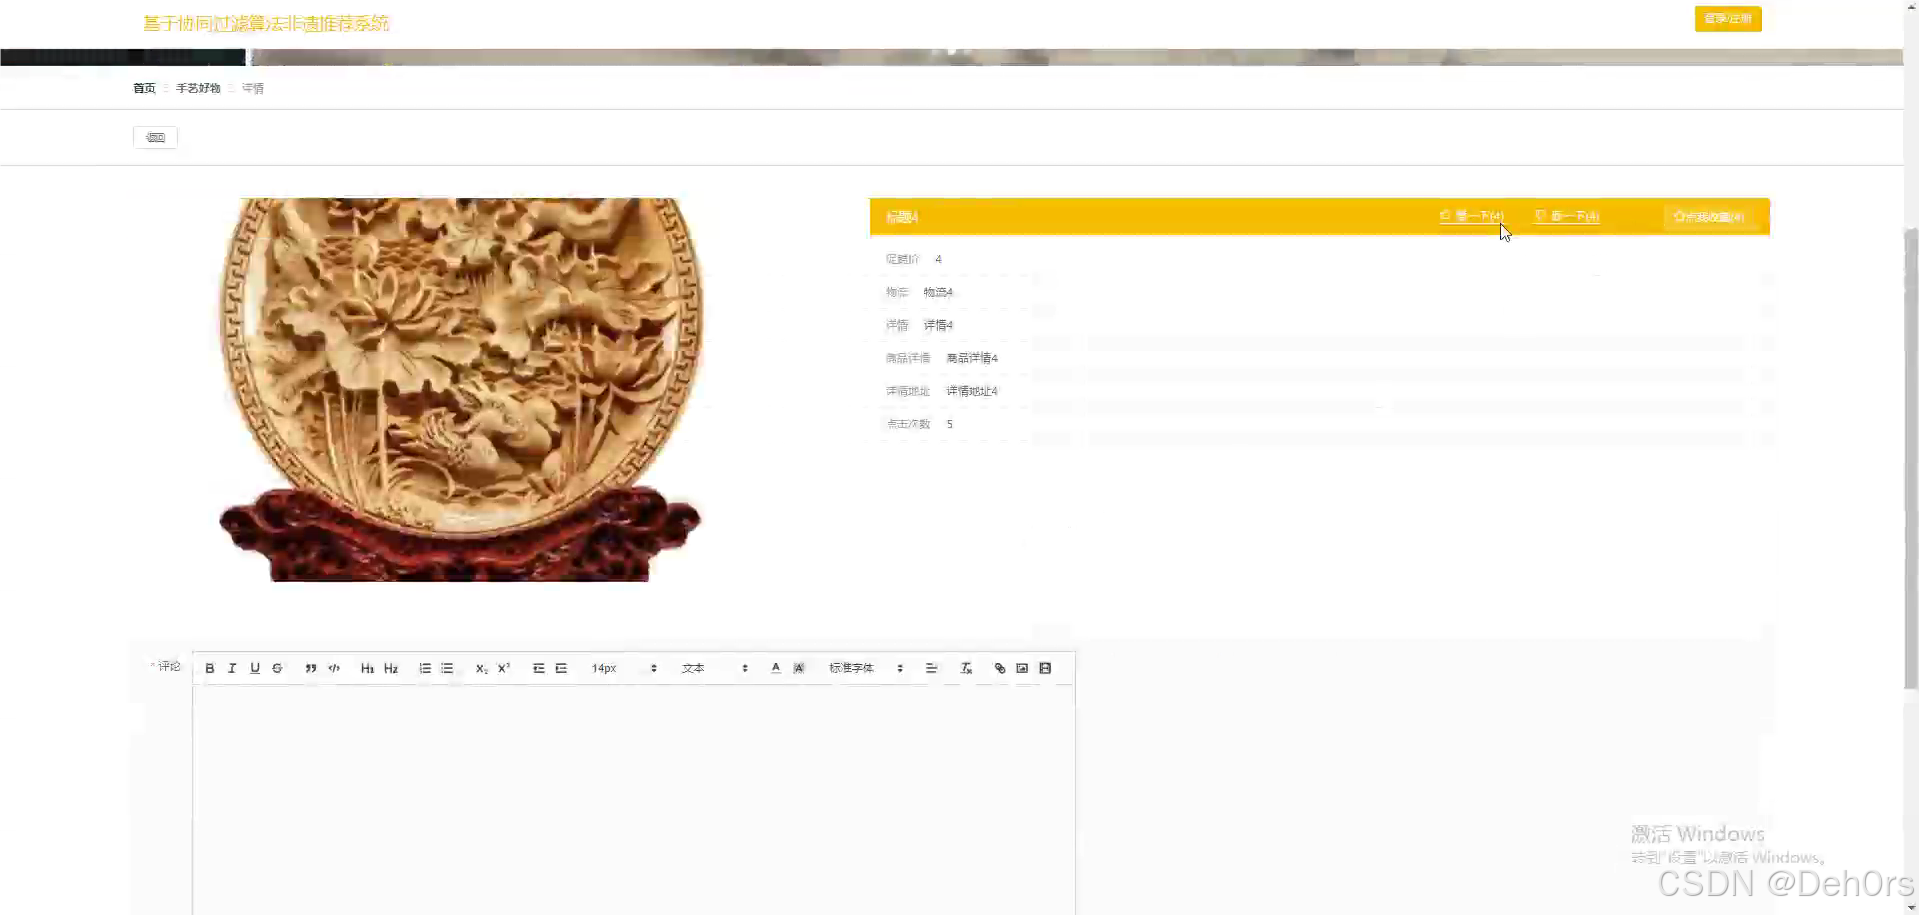The width and height of the screenshot is (1919, 915).
Task: Open the text background color picker
Action: [x=799, y=668]
